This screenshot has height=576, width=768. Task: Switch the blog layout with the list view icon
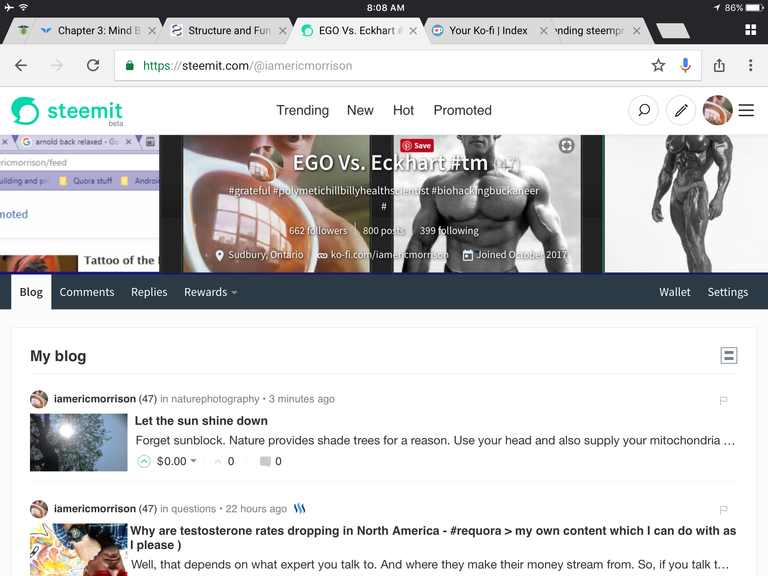point(728,356)
